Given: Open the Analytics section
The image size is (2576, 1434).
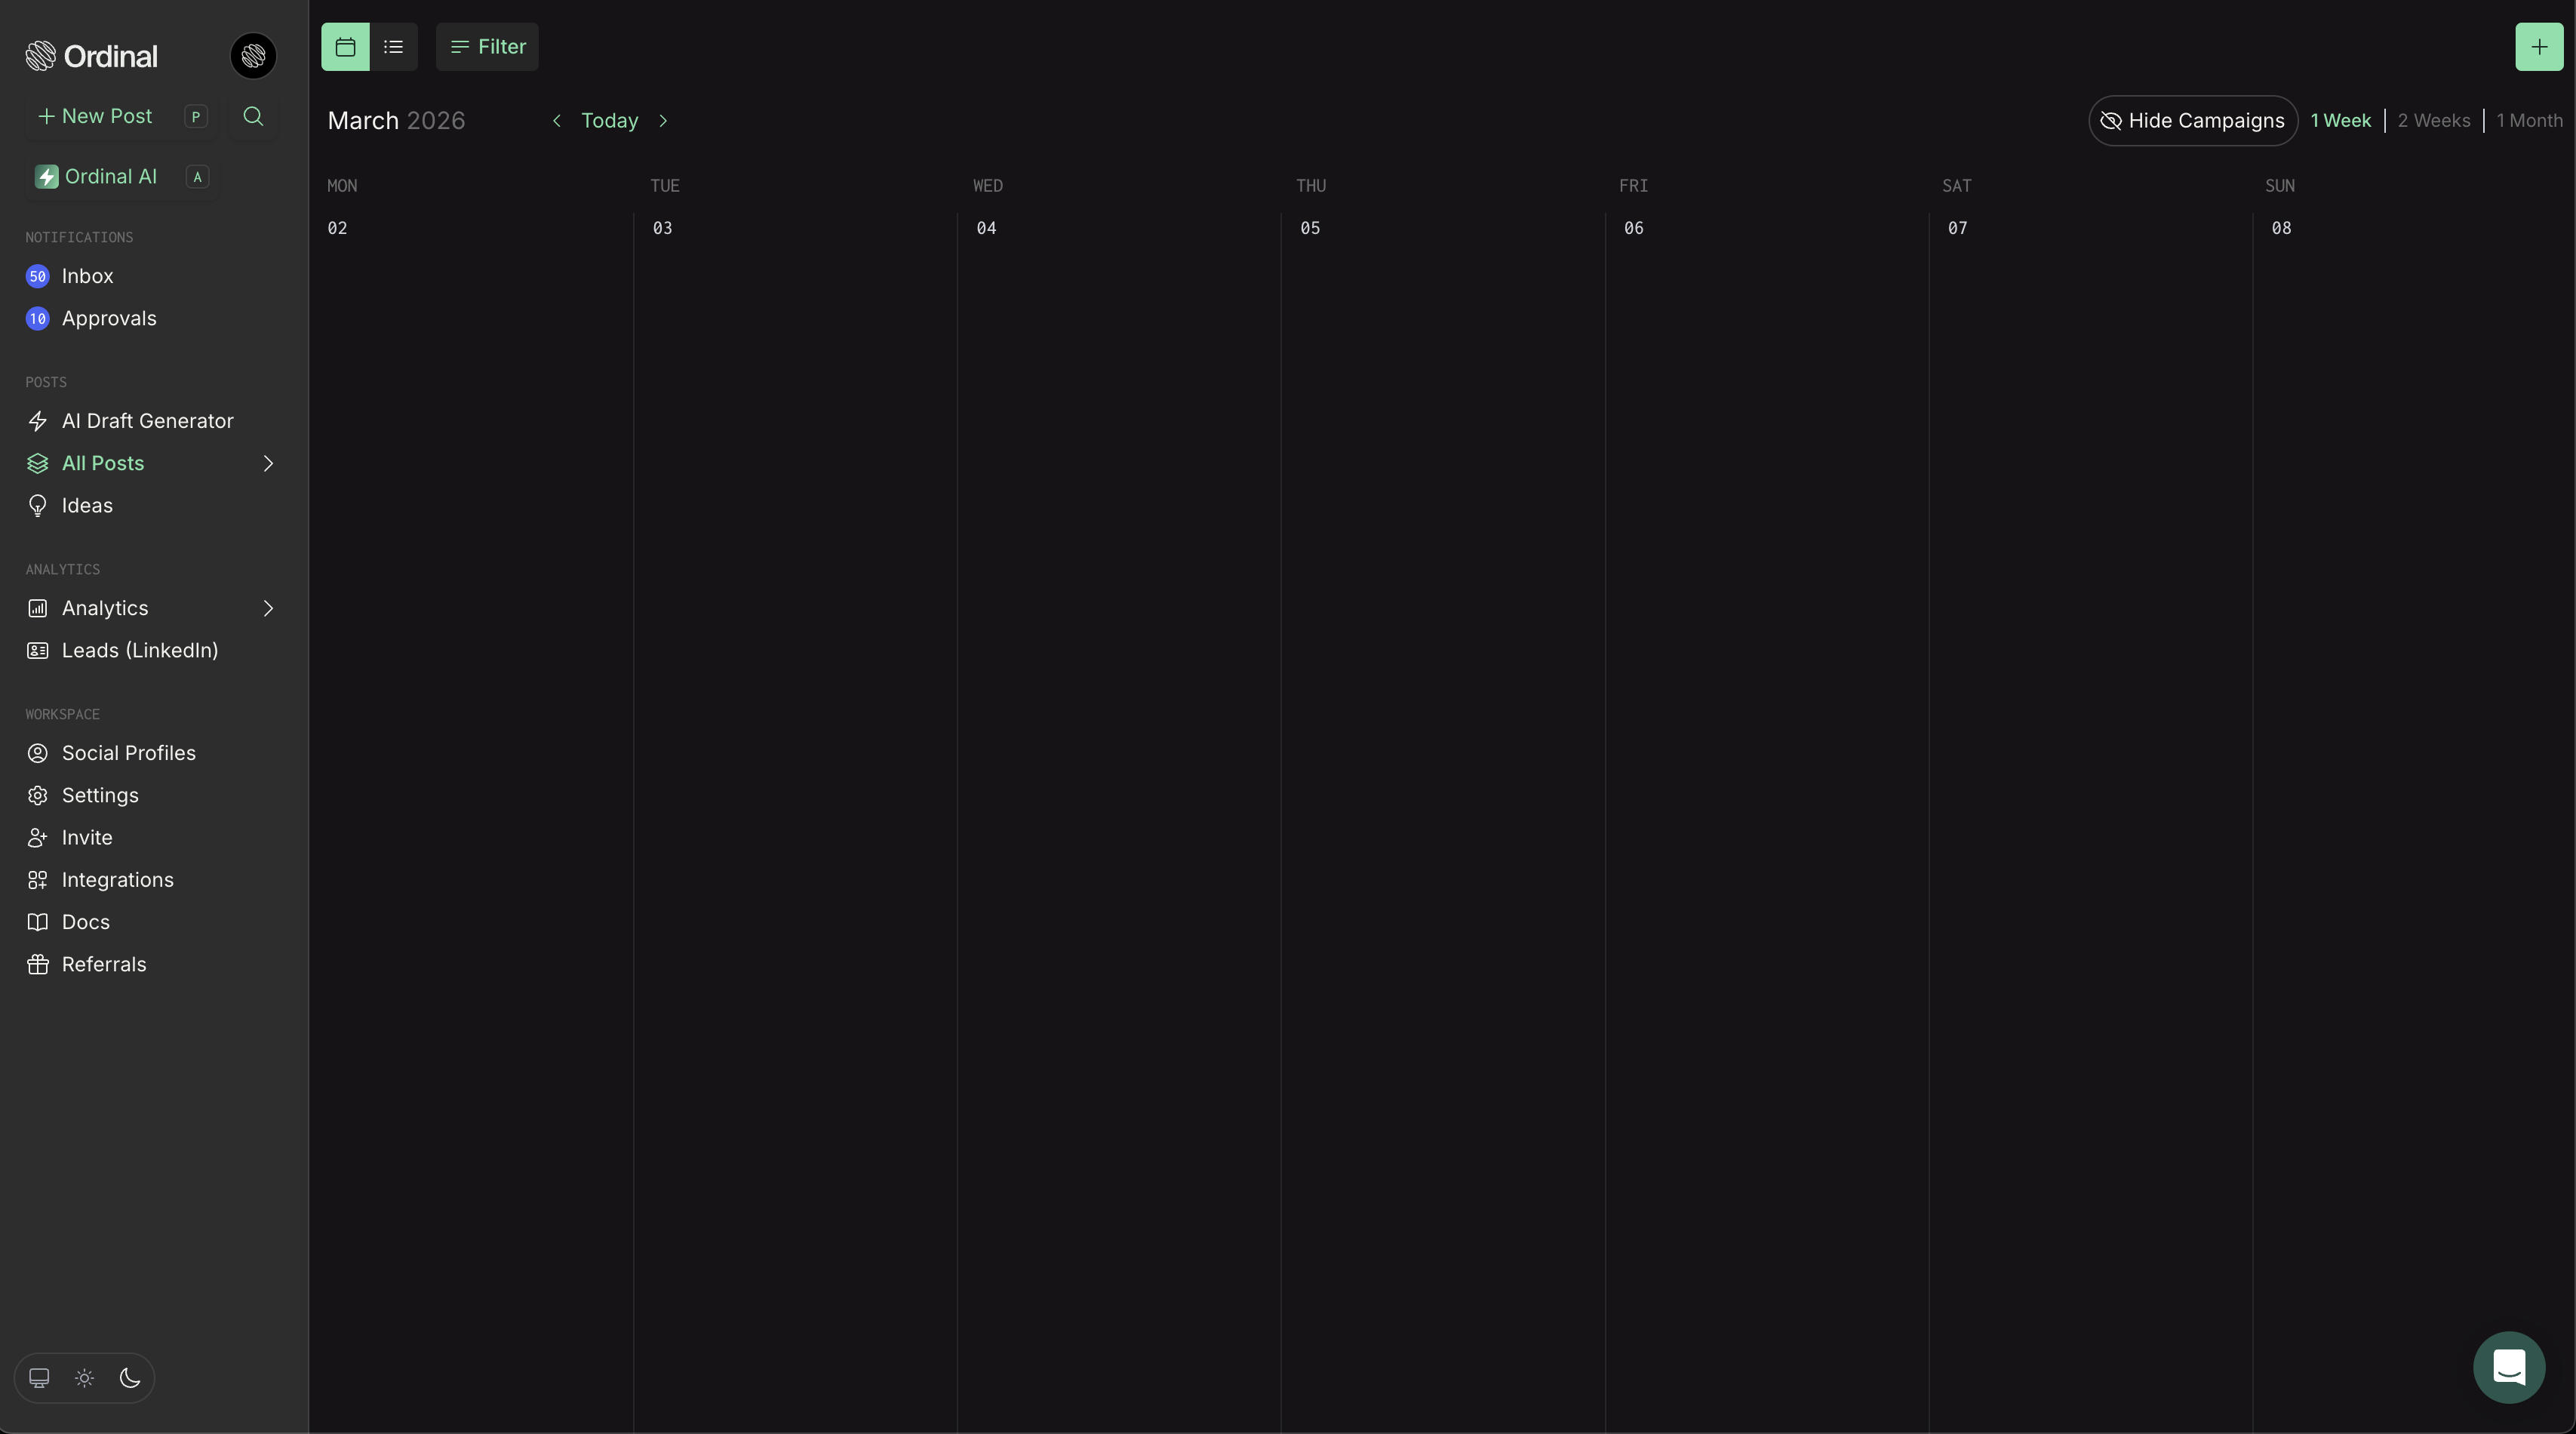Looking at the screenshot, I should 105,608.
